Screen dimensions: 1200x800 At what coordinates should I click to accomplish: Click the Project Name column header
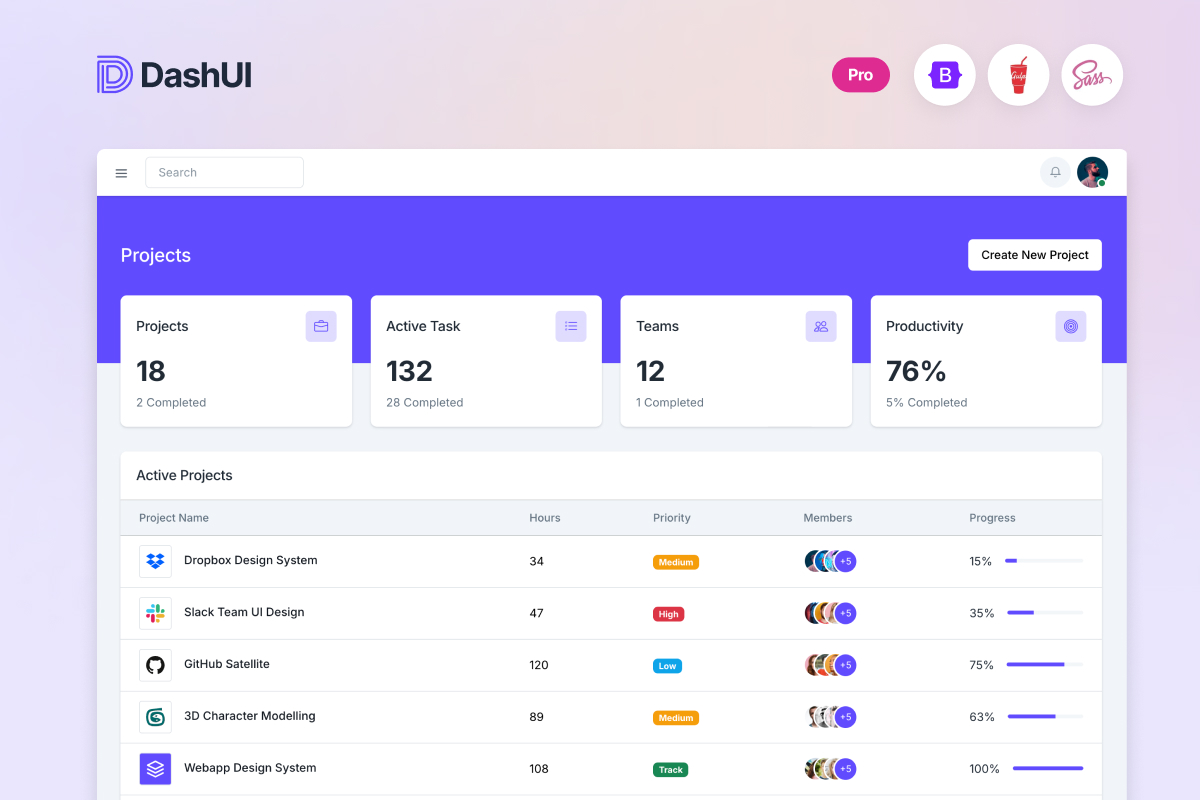(x=174, y=518)
